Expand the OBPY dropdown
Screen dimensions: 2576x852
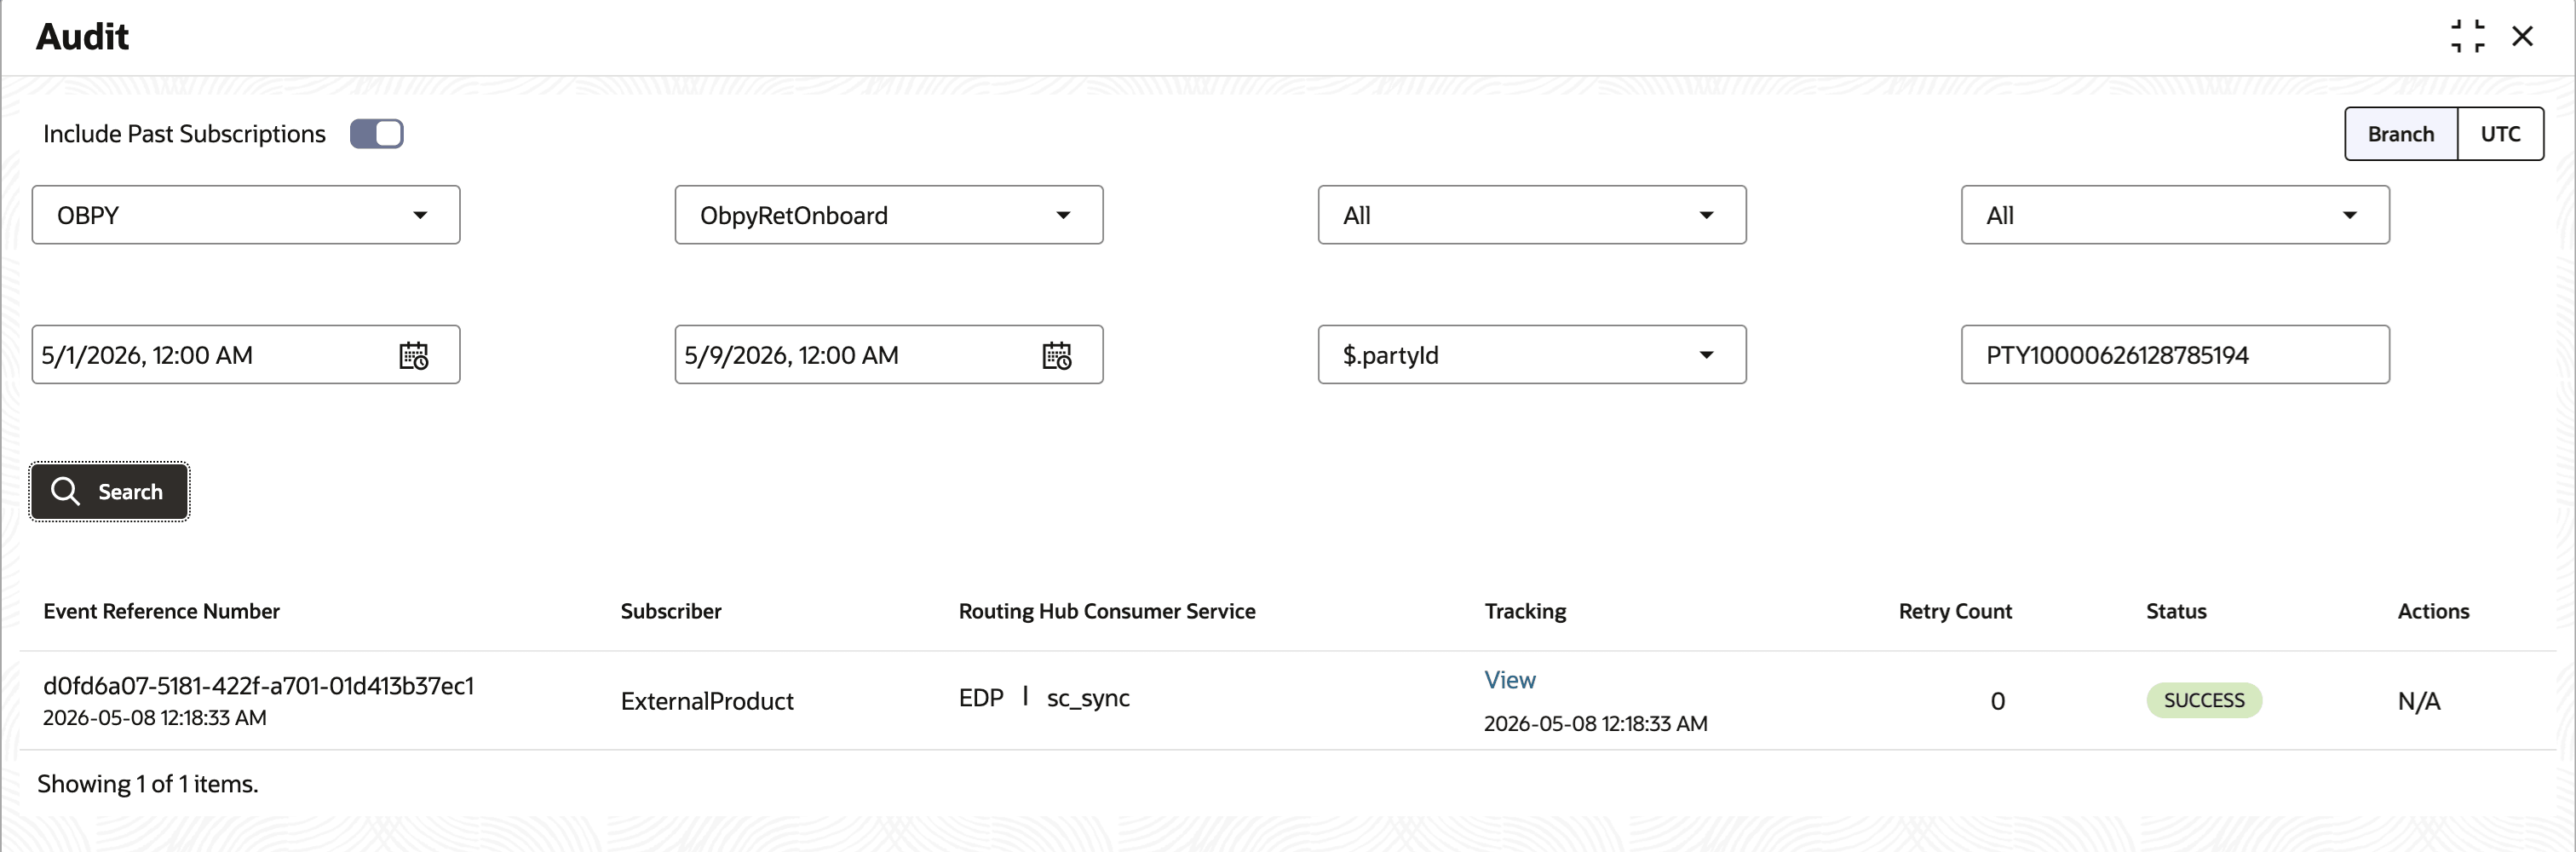[x=246, y=215]
